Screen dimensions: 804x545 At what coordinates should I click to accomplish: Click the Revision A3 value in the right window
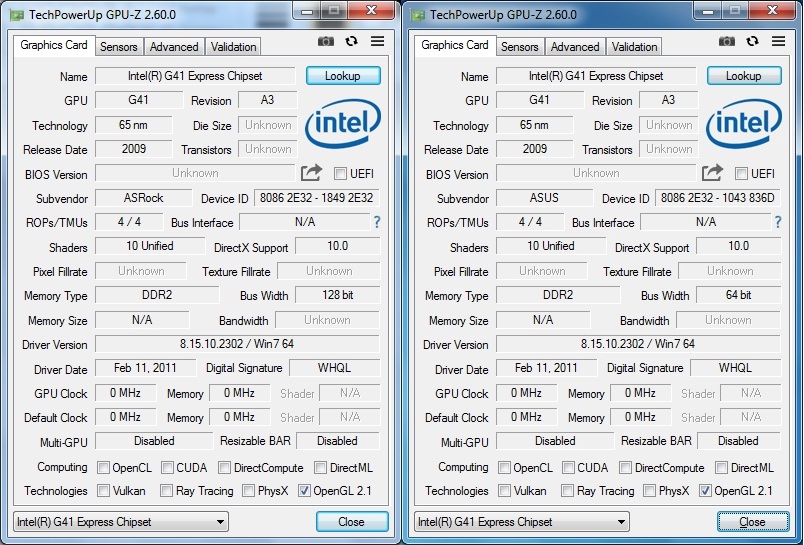(x=669, y=100)
